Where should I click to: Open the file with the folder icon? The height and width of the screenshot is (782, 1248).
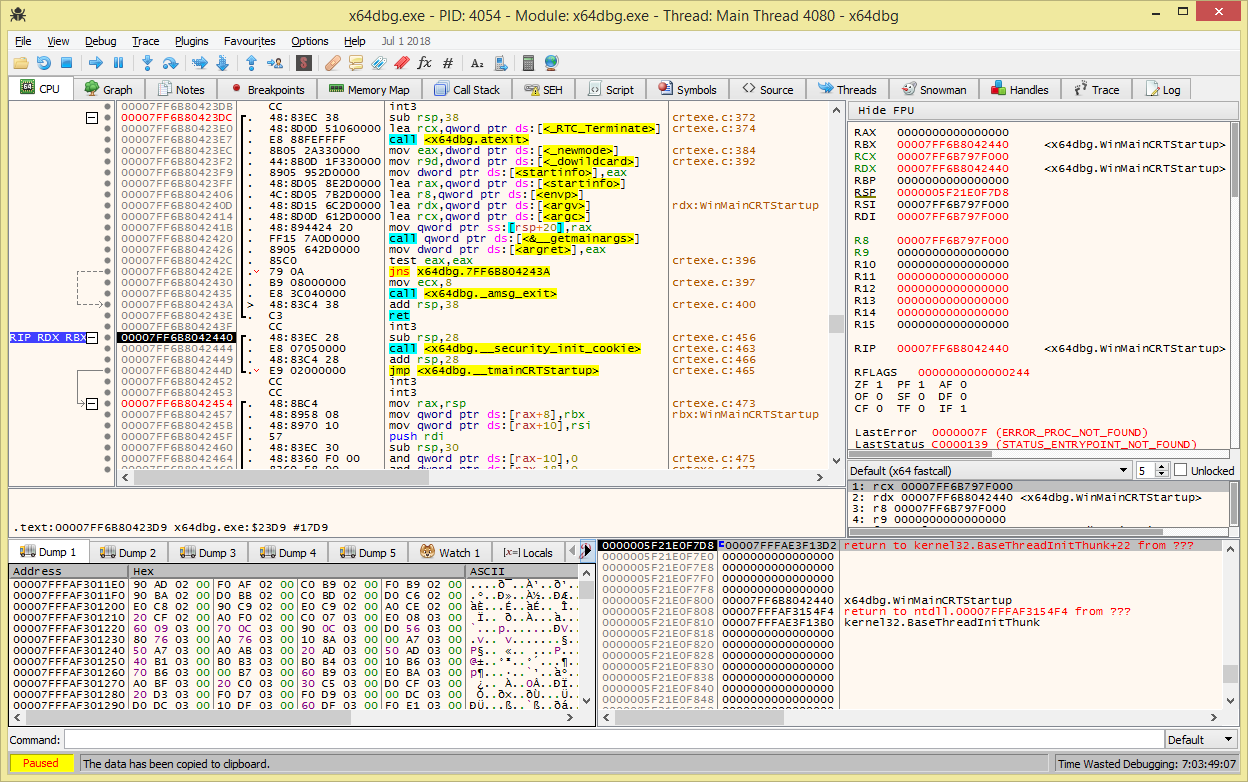click(20, 62)
